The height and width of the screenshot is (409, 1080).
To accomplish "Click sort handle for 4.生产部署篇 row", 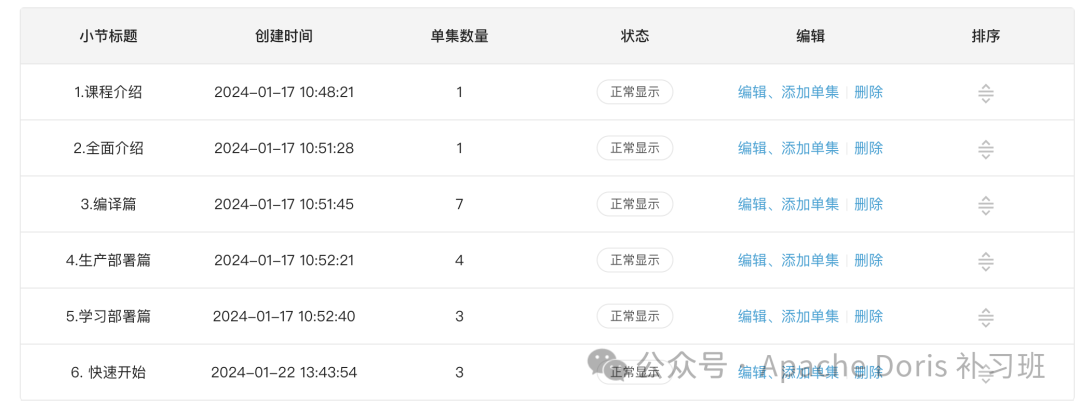I will [985, 261].
